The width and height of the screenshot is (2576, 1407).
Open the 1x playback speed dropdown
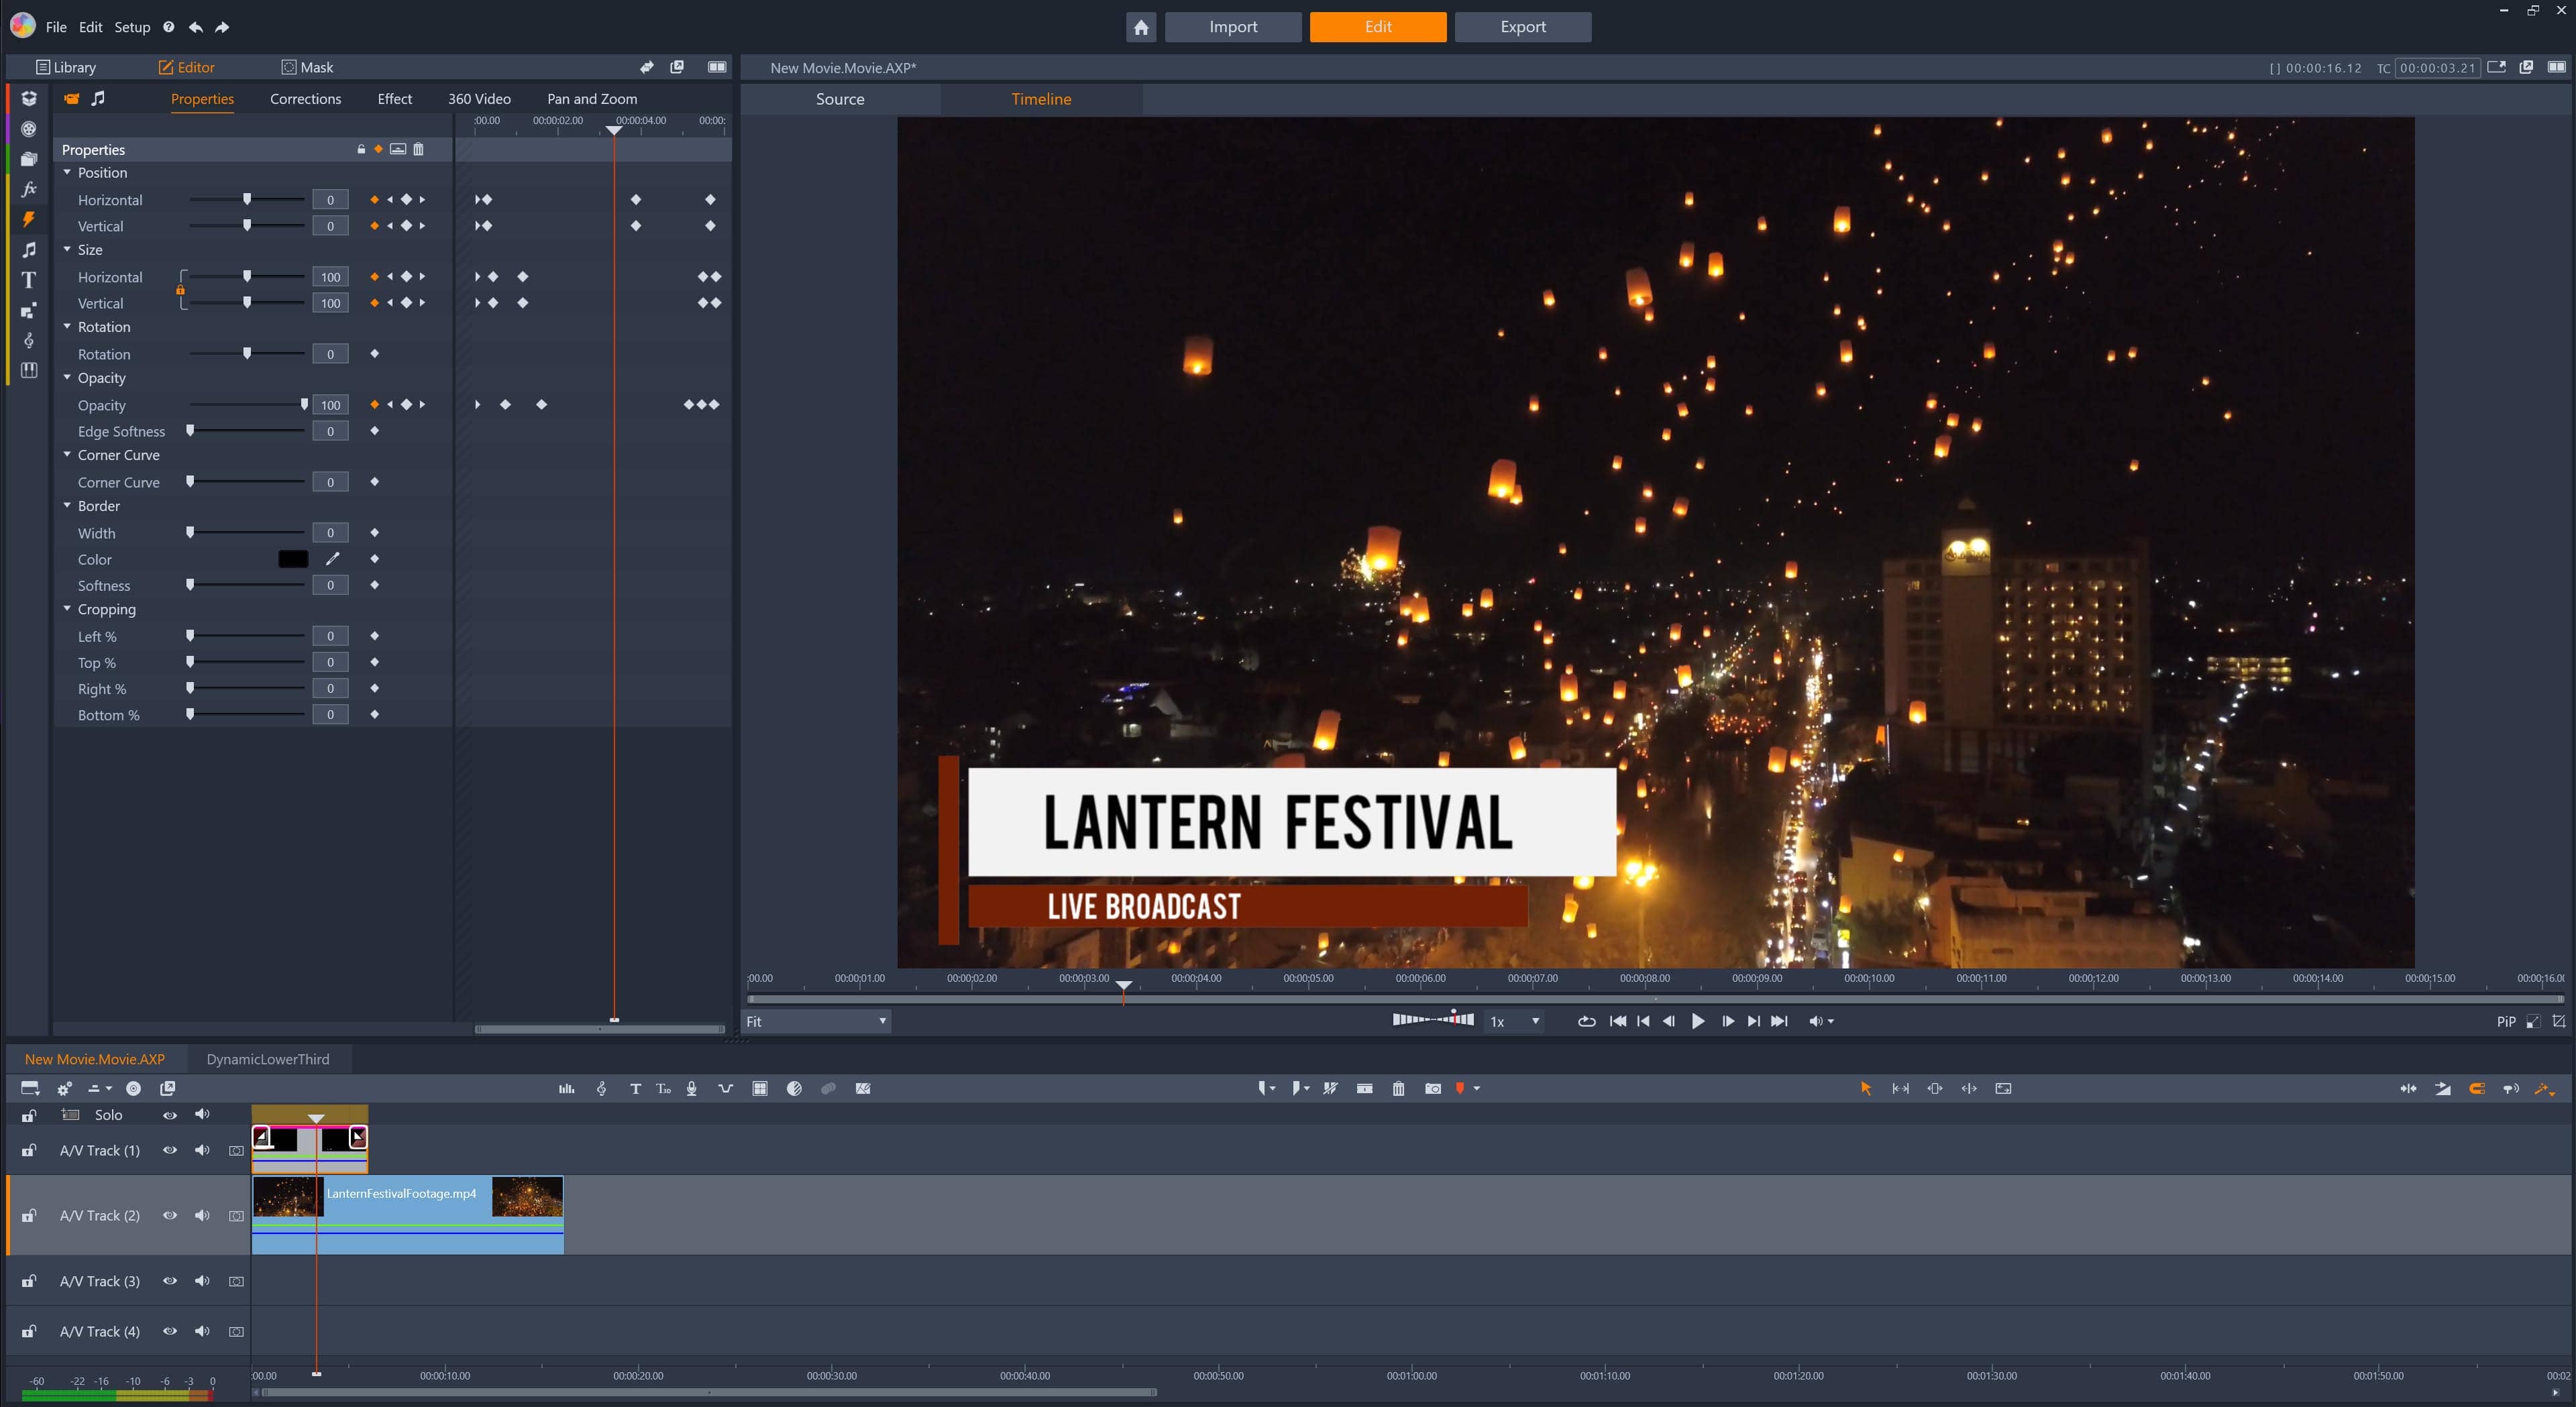pos(1514,1021)
